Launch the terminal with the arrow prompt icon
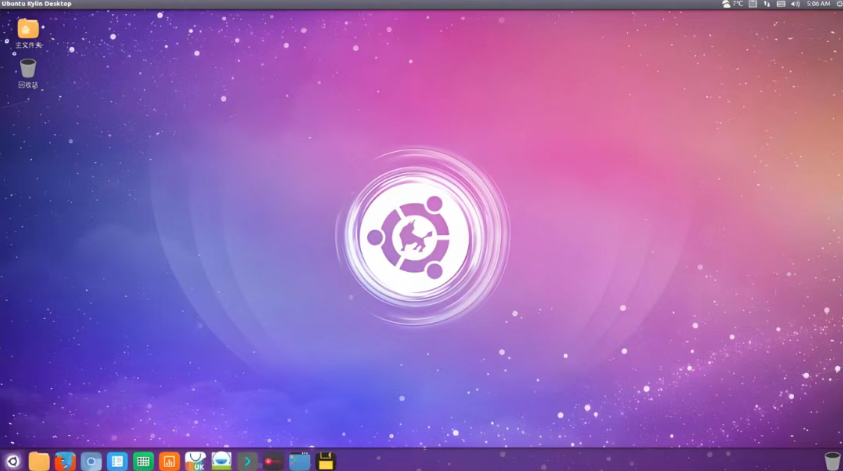843x471 pixels. (247, 461)
